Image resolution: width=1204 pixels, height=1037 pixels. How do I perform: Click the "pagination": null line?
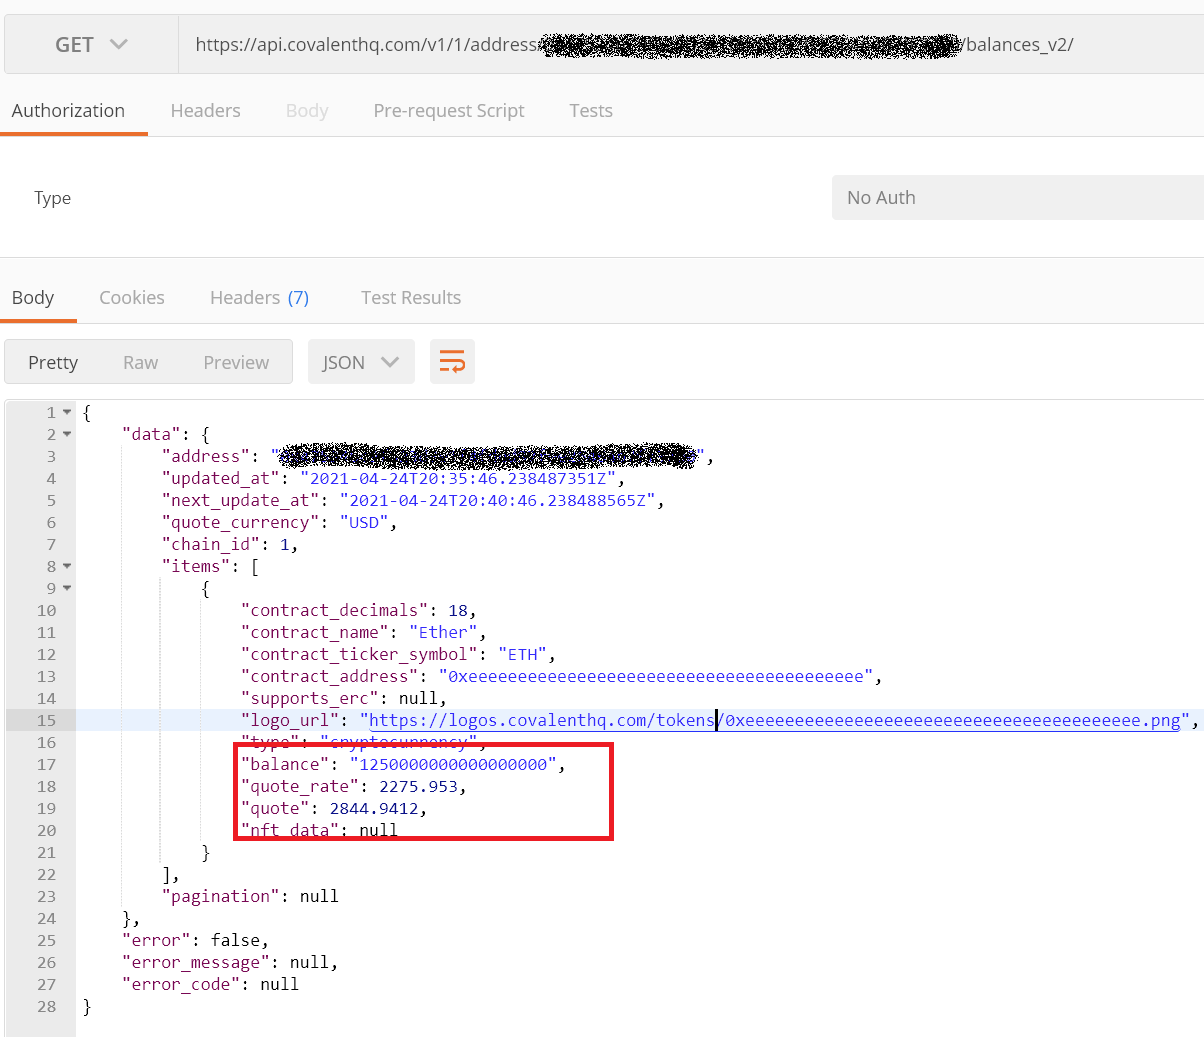(x=250, y=896)
